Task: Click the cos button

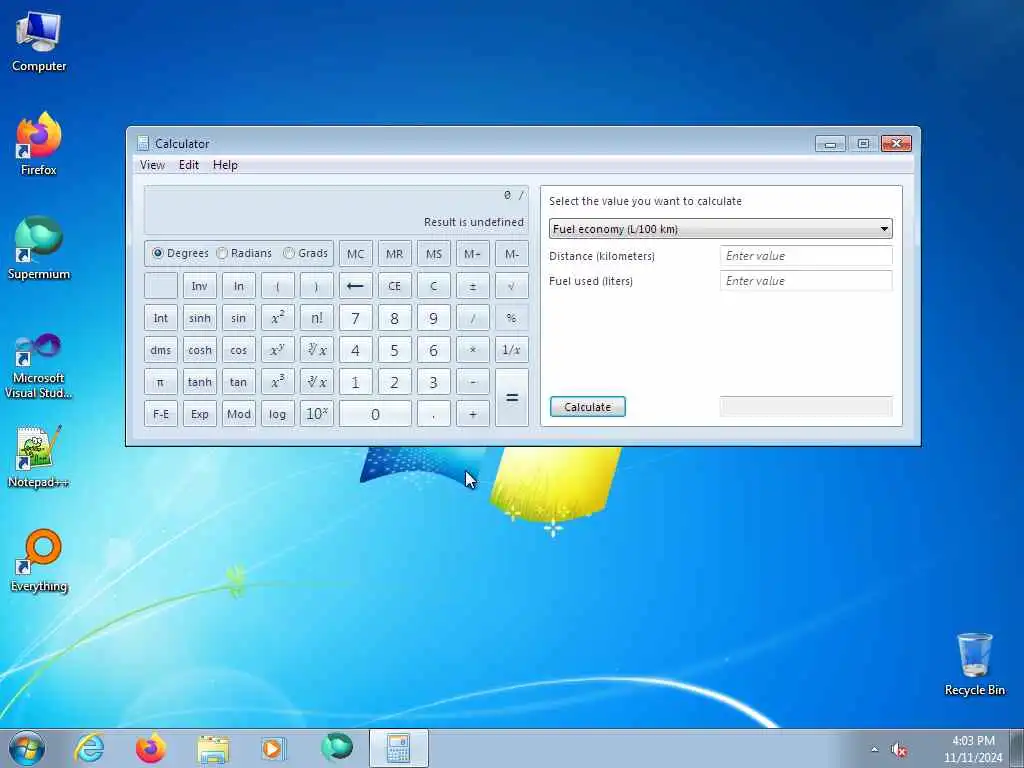Action: pyautogui.click(x=238, y=350)
